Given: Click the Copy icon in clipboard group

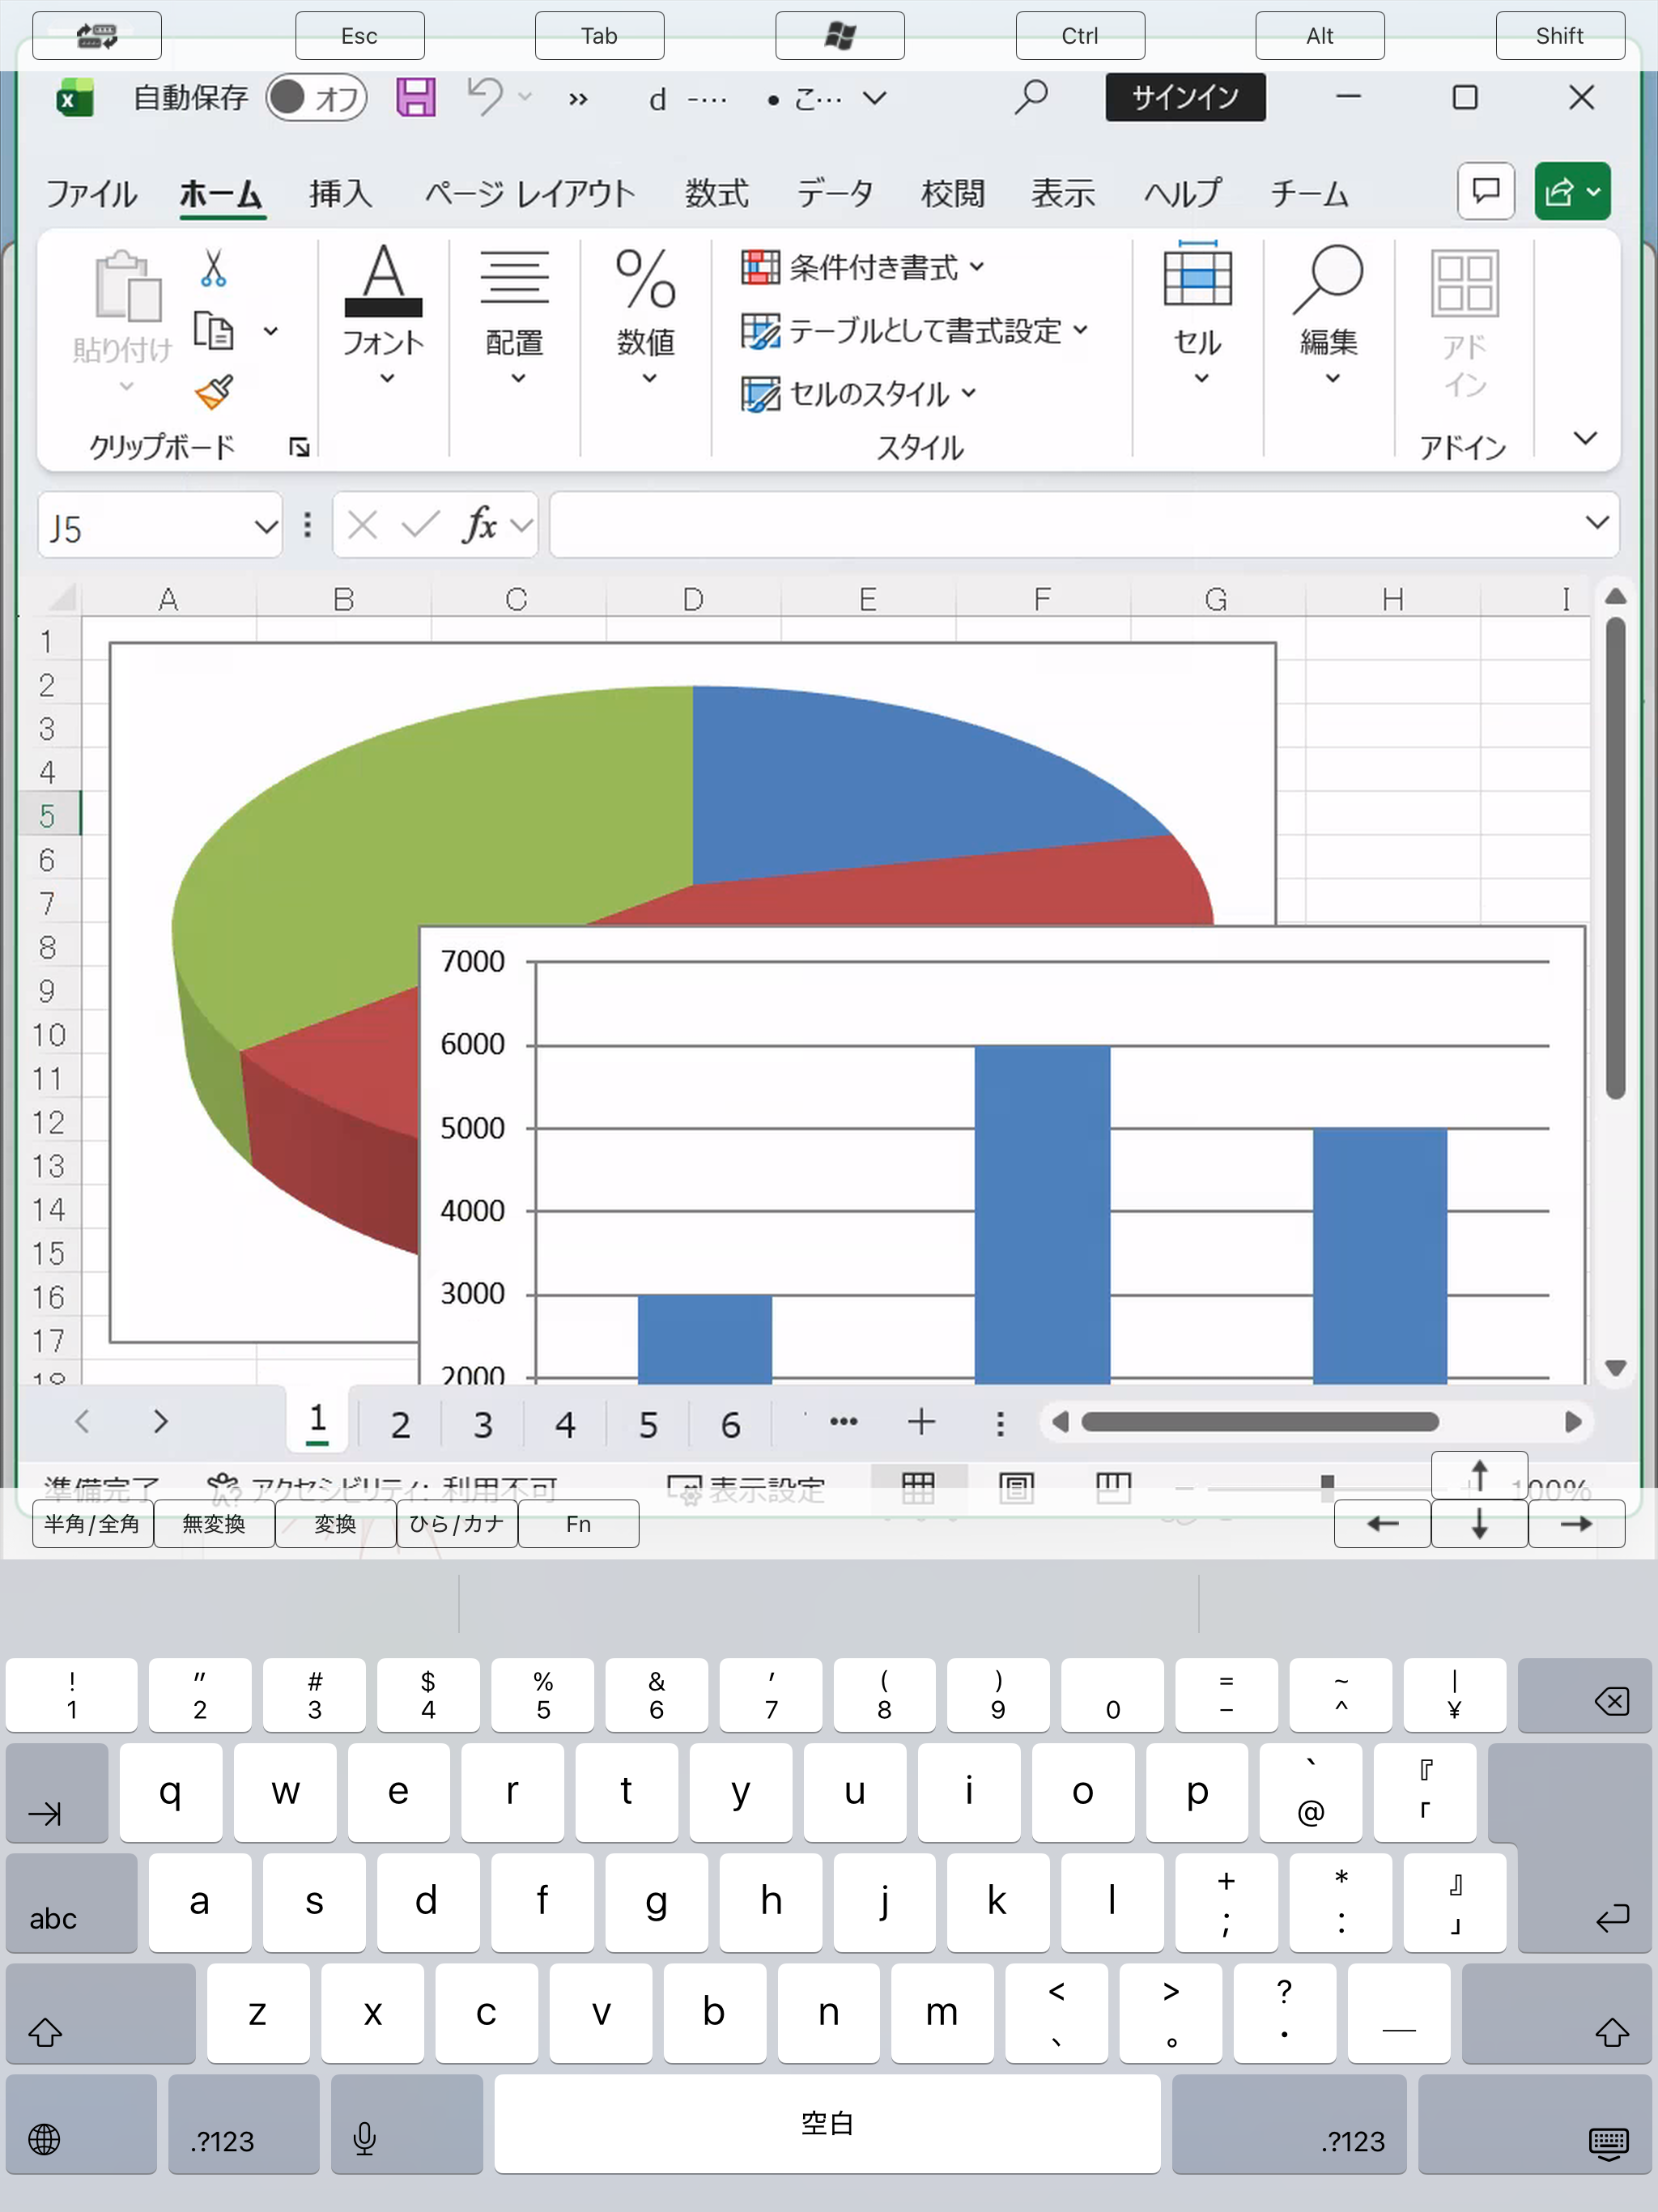Looking at the screenshot, I should pyautogui.click(x=214, y=330).
